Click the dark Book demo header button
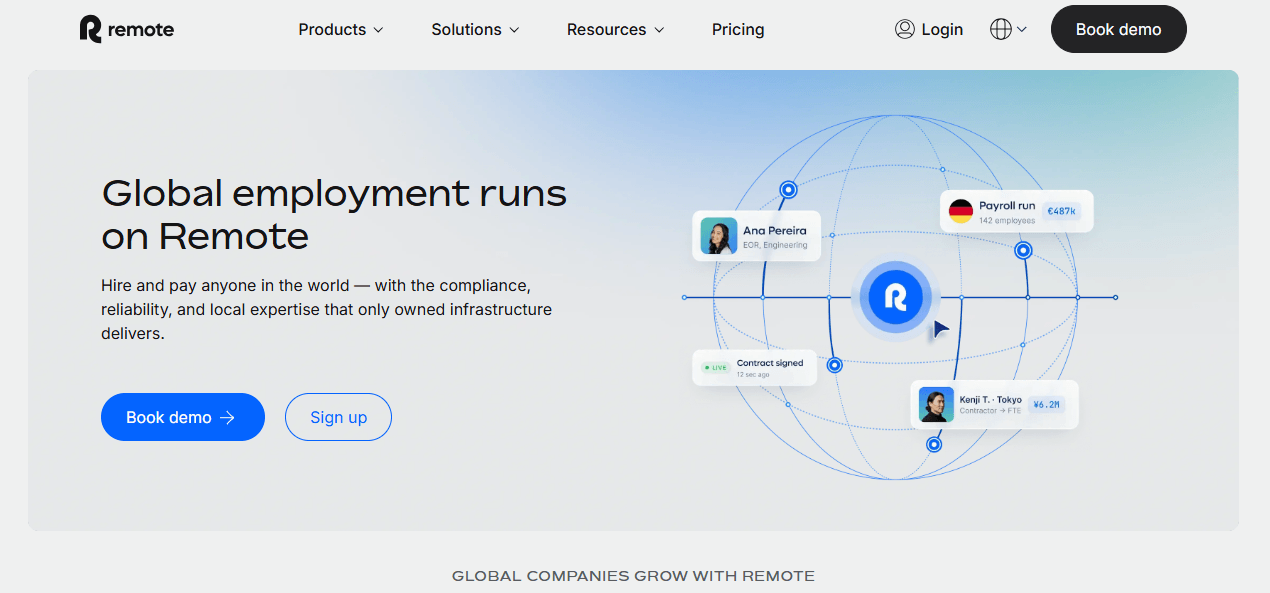This screenshot has width=1270, height=593. pos(1119,29)
